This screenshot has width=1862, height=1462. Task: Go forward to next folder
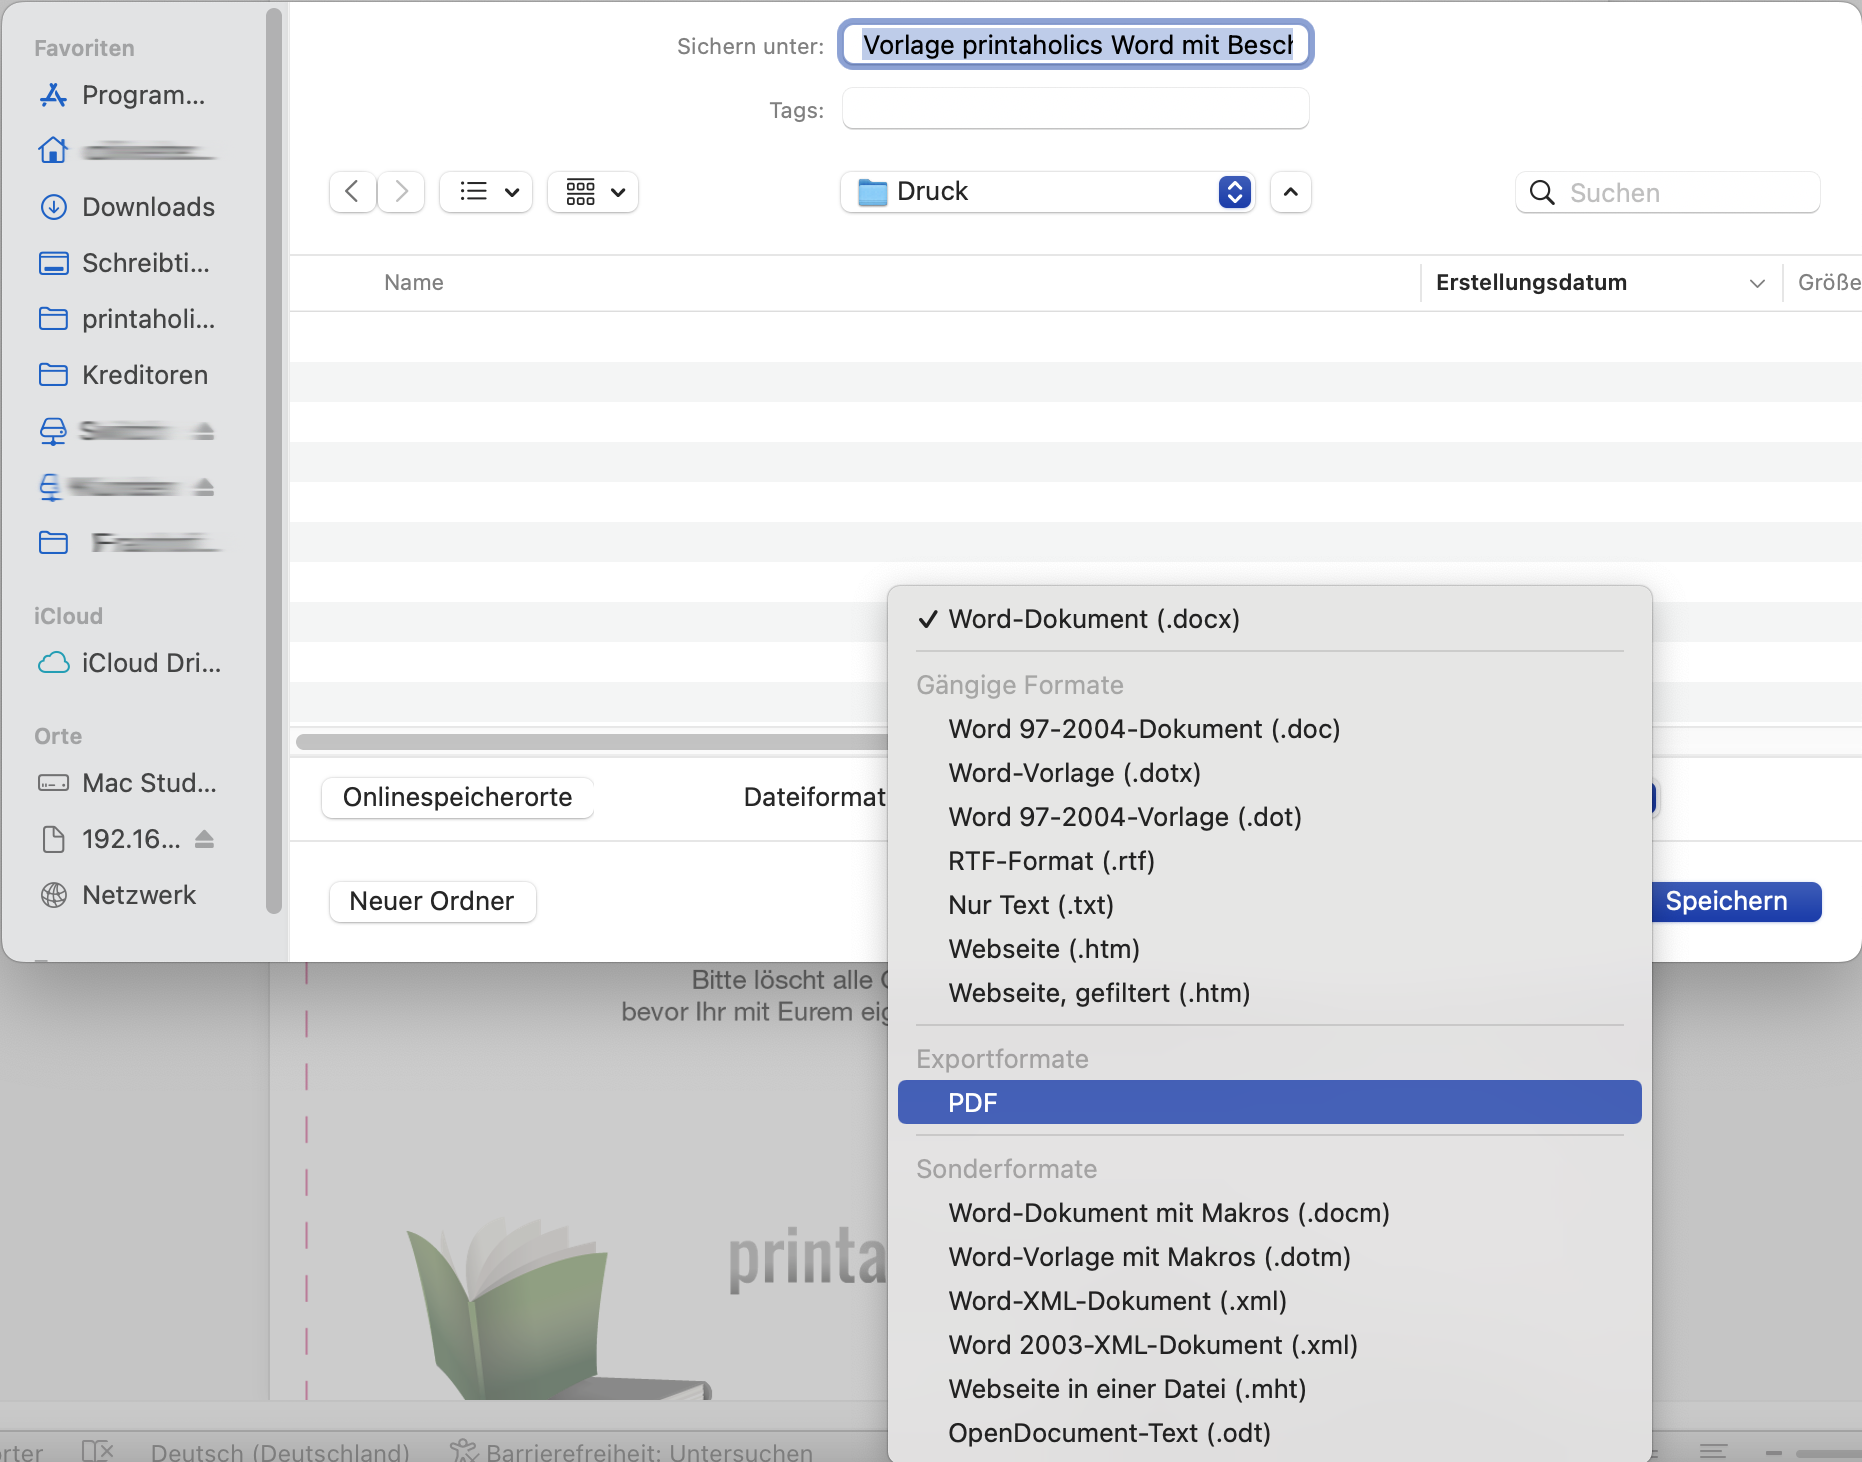click(401, 192)
